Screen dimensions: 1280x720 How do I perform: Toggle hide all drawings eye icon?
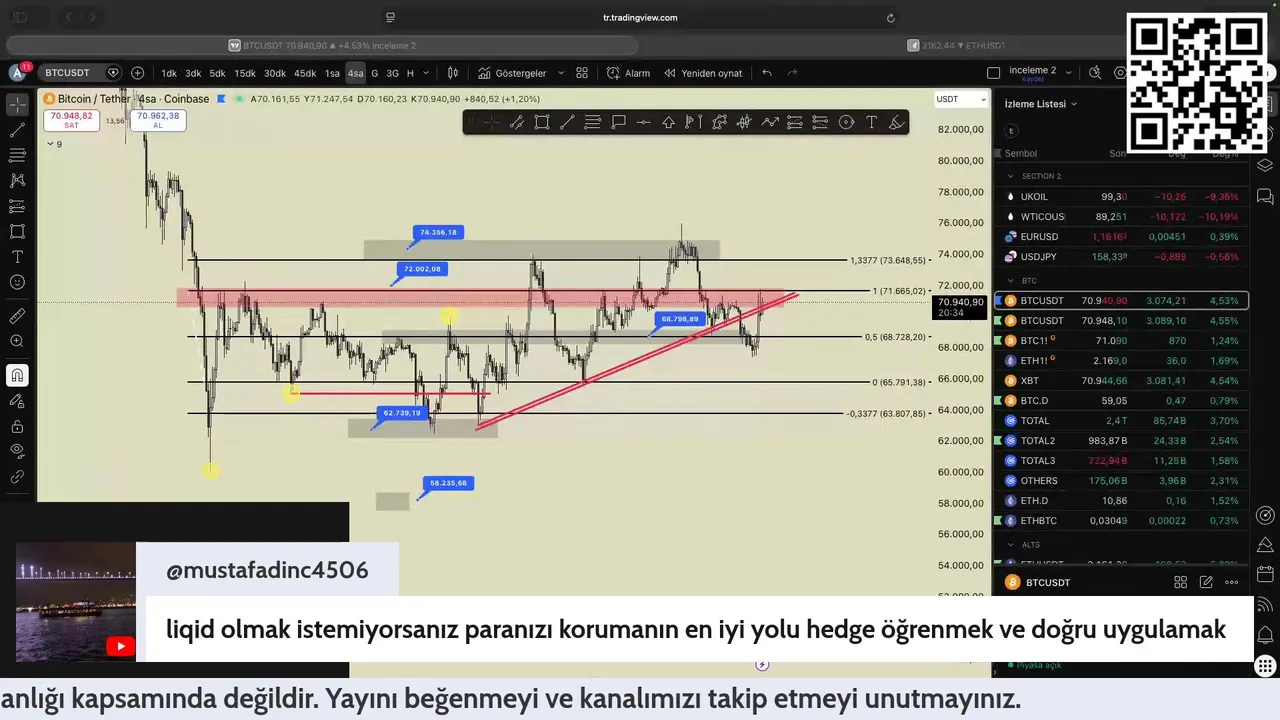(x=17, y=451)
